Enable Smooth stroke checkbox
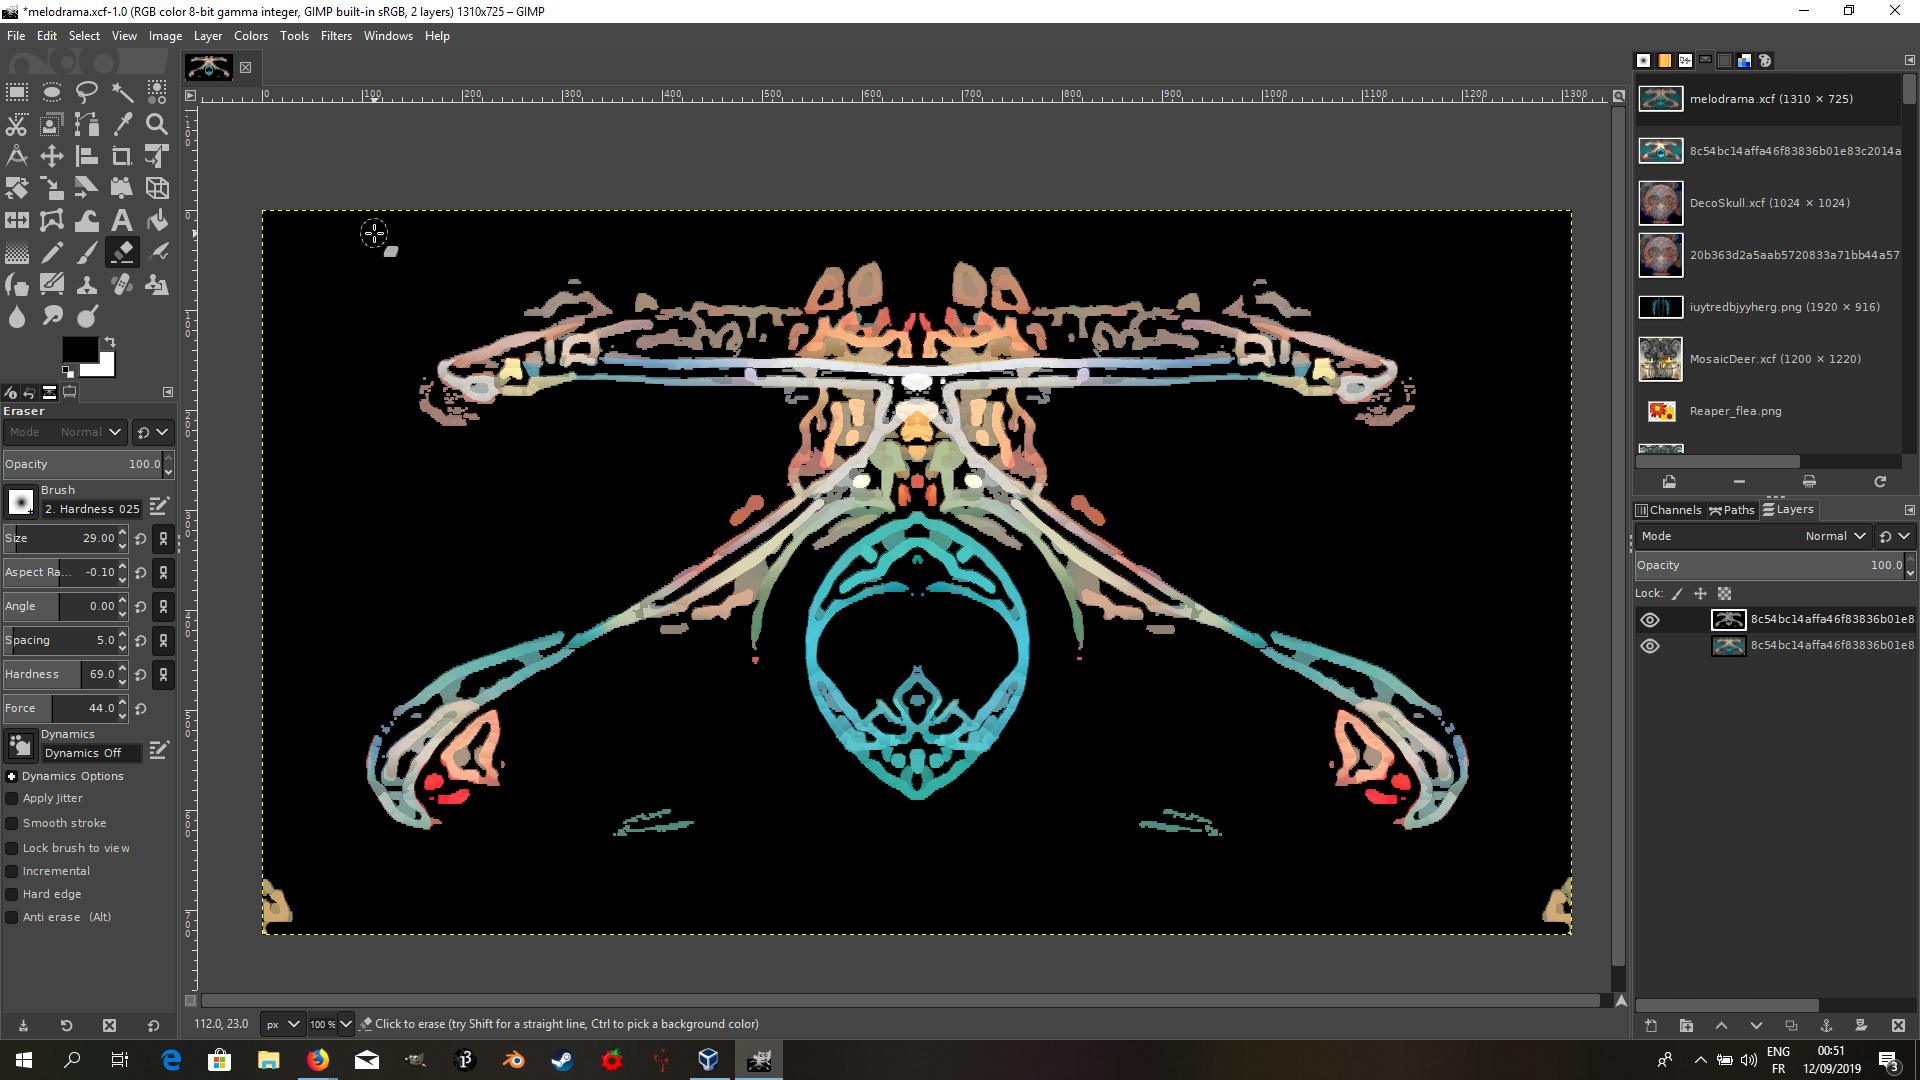Viewport: 1920px width, 1080px height. click(x=12, y=823)
